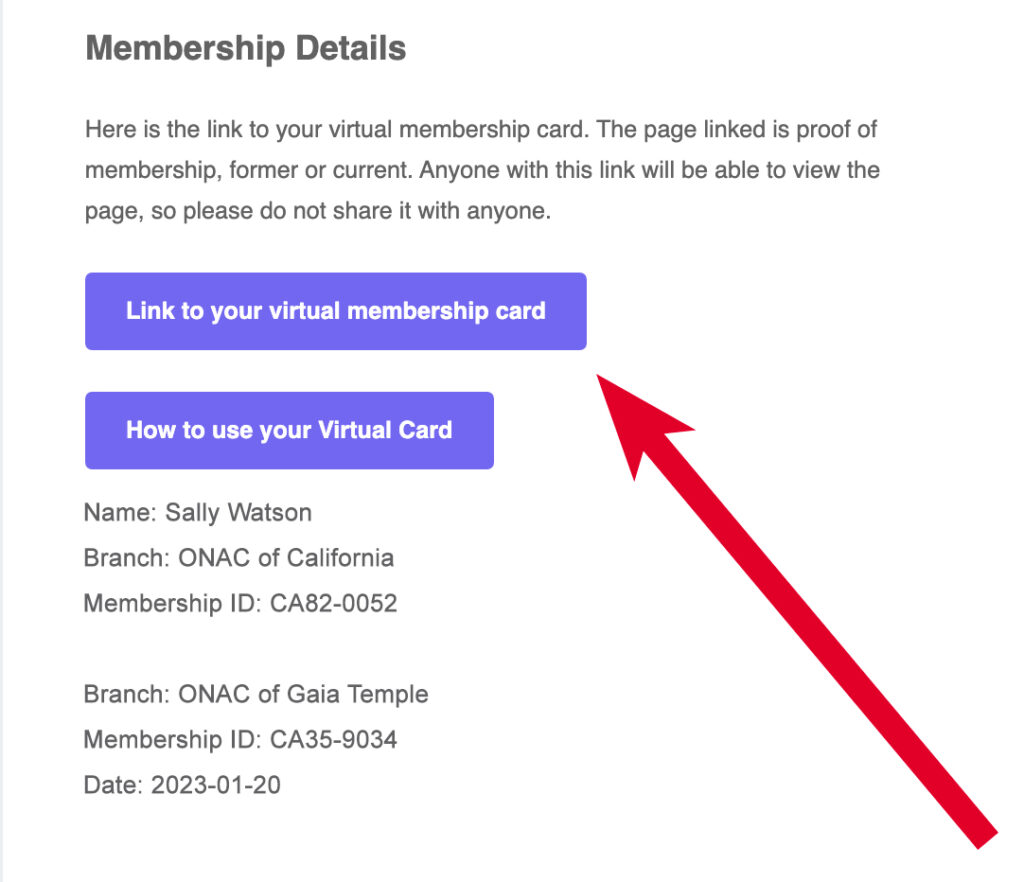Click the How to use your Virtual Card button
1024x882 pixels.
(289, 430)
